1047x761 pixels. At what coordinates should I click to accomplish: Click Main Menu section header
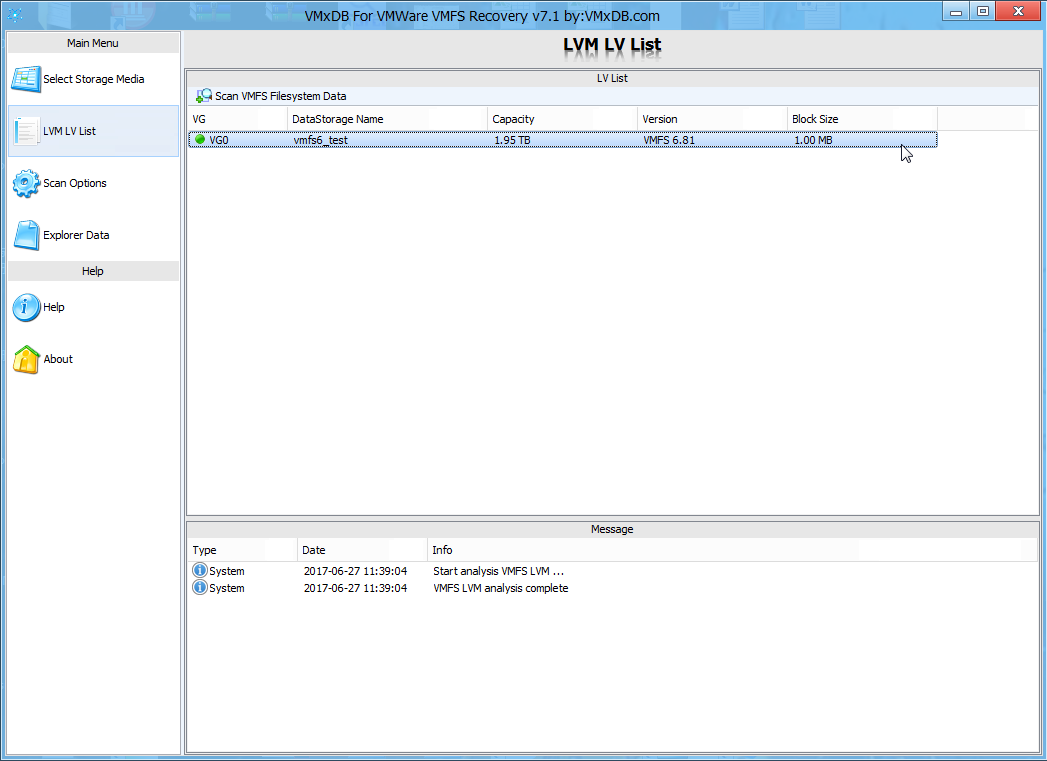93,43
